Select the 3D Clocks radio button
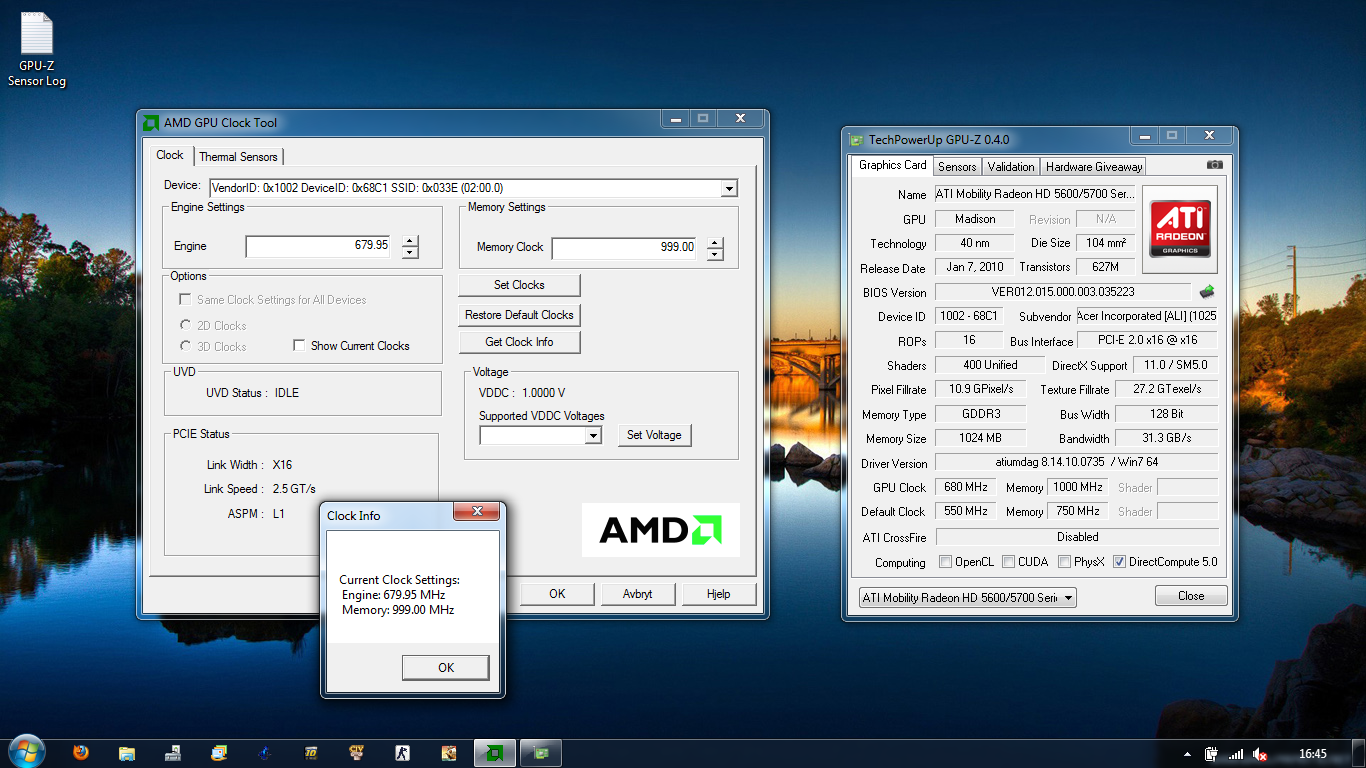Image resolution: width=1366 pixels, height=768 pixels. 185,346
